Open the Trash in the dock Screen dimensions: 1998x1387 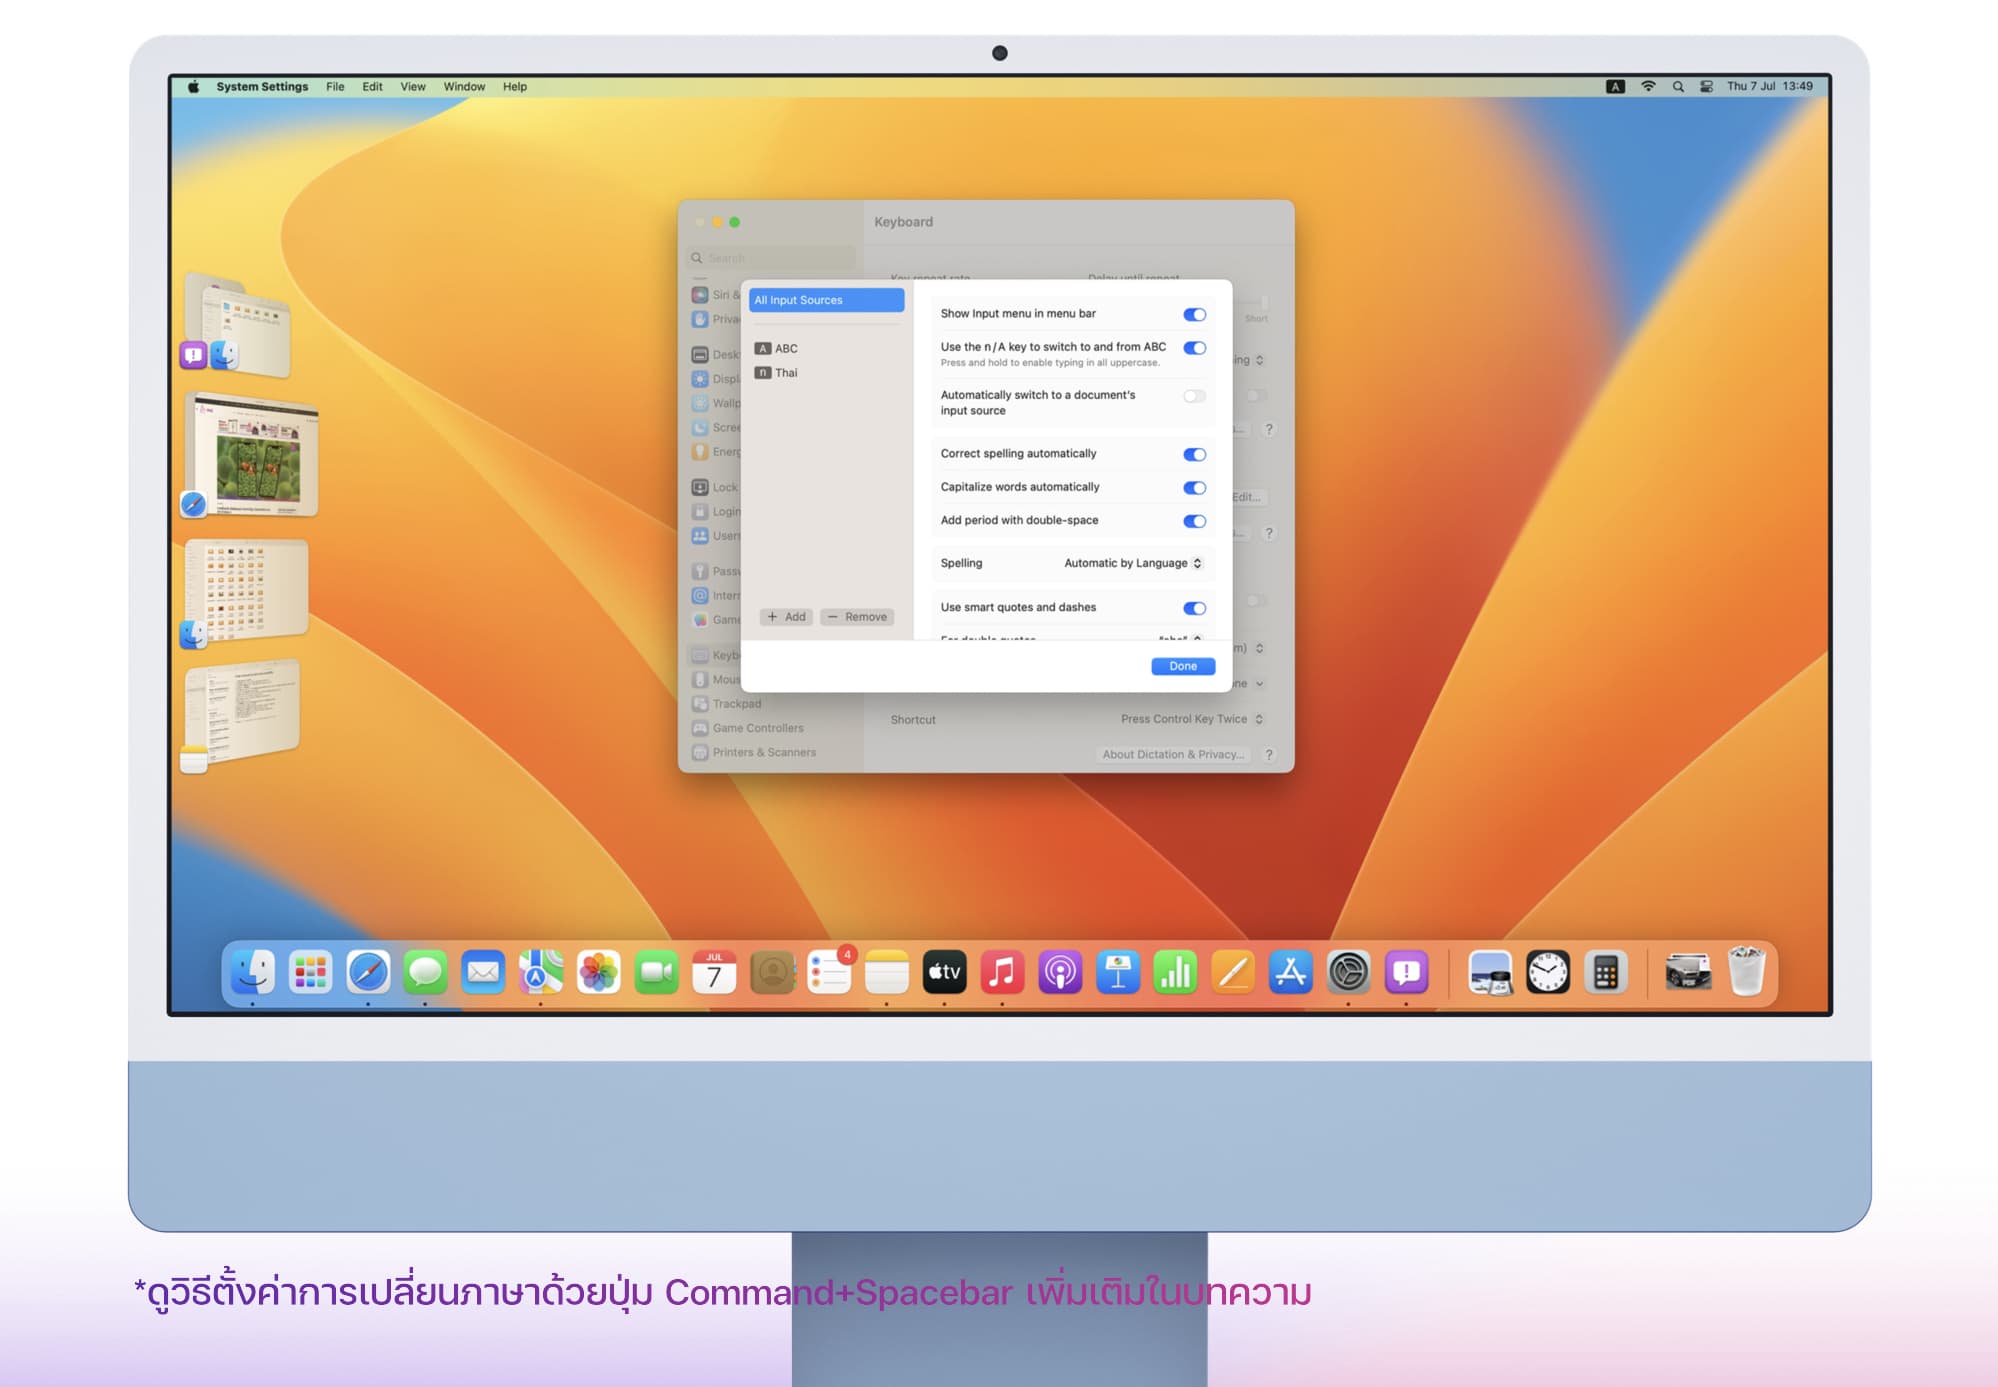1746,972
